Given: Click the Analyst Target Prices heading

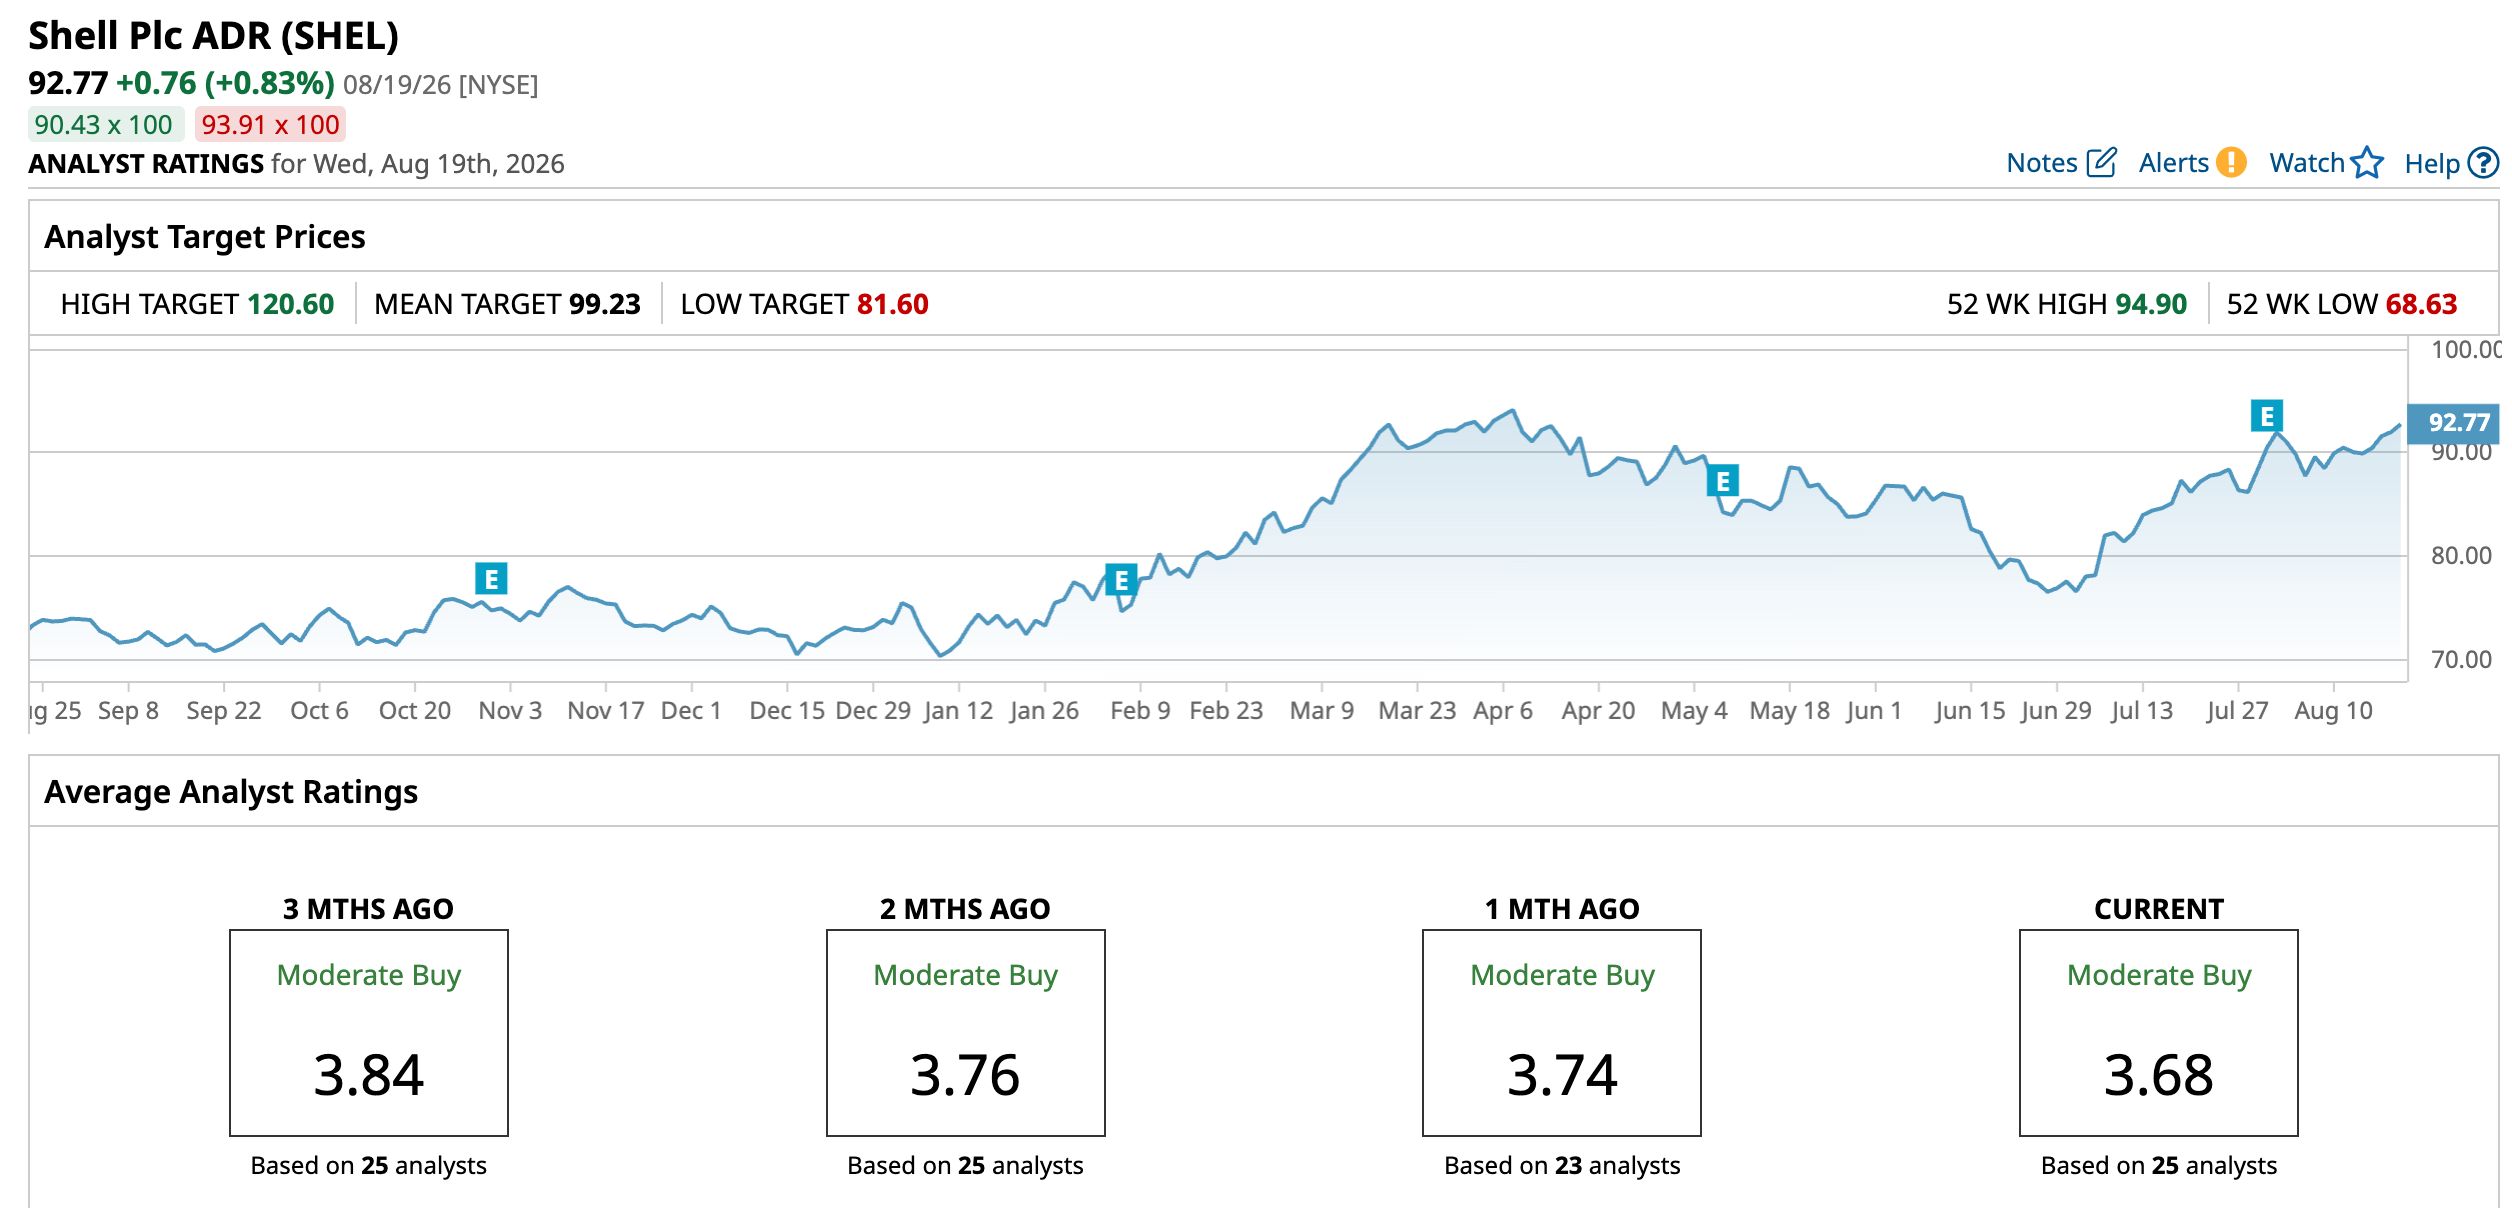Looking at the screenshot, I should coord(205,237).
